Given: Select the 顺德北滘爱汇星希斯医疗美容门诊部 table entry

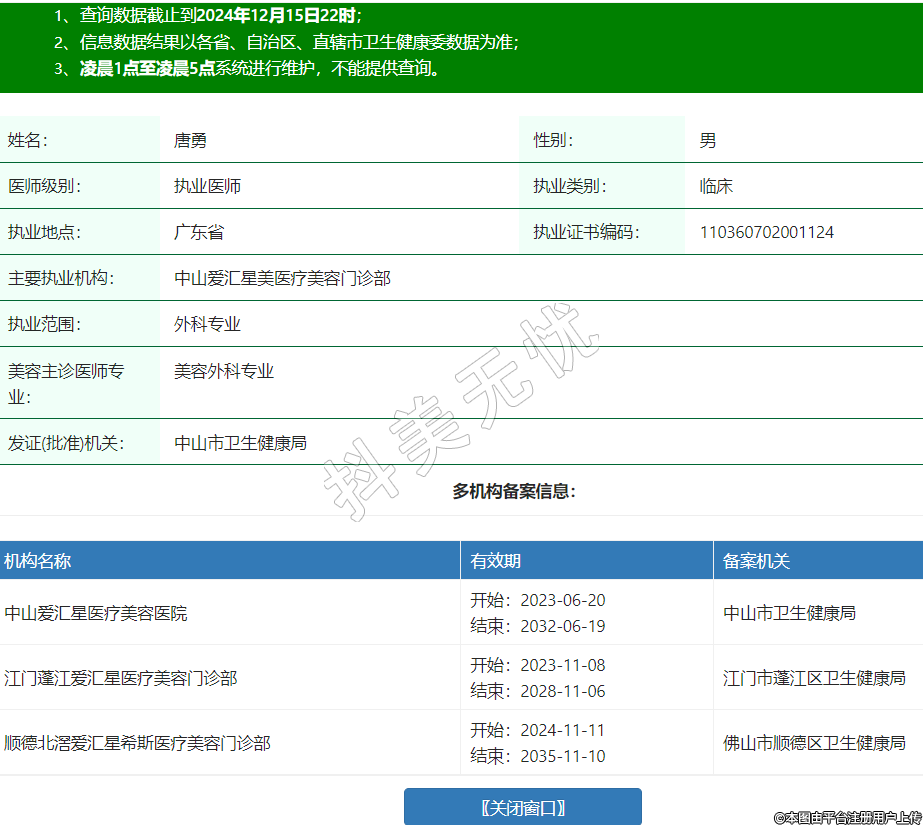Looking at the screenshot, I should click(137, 743).
